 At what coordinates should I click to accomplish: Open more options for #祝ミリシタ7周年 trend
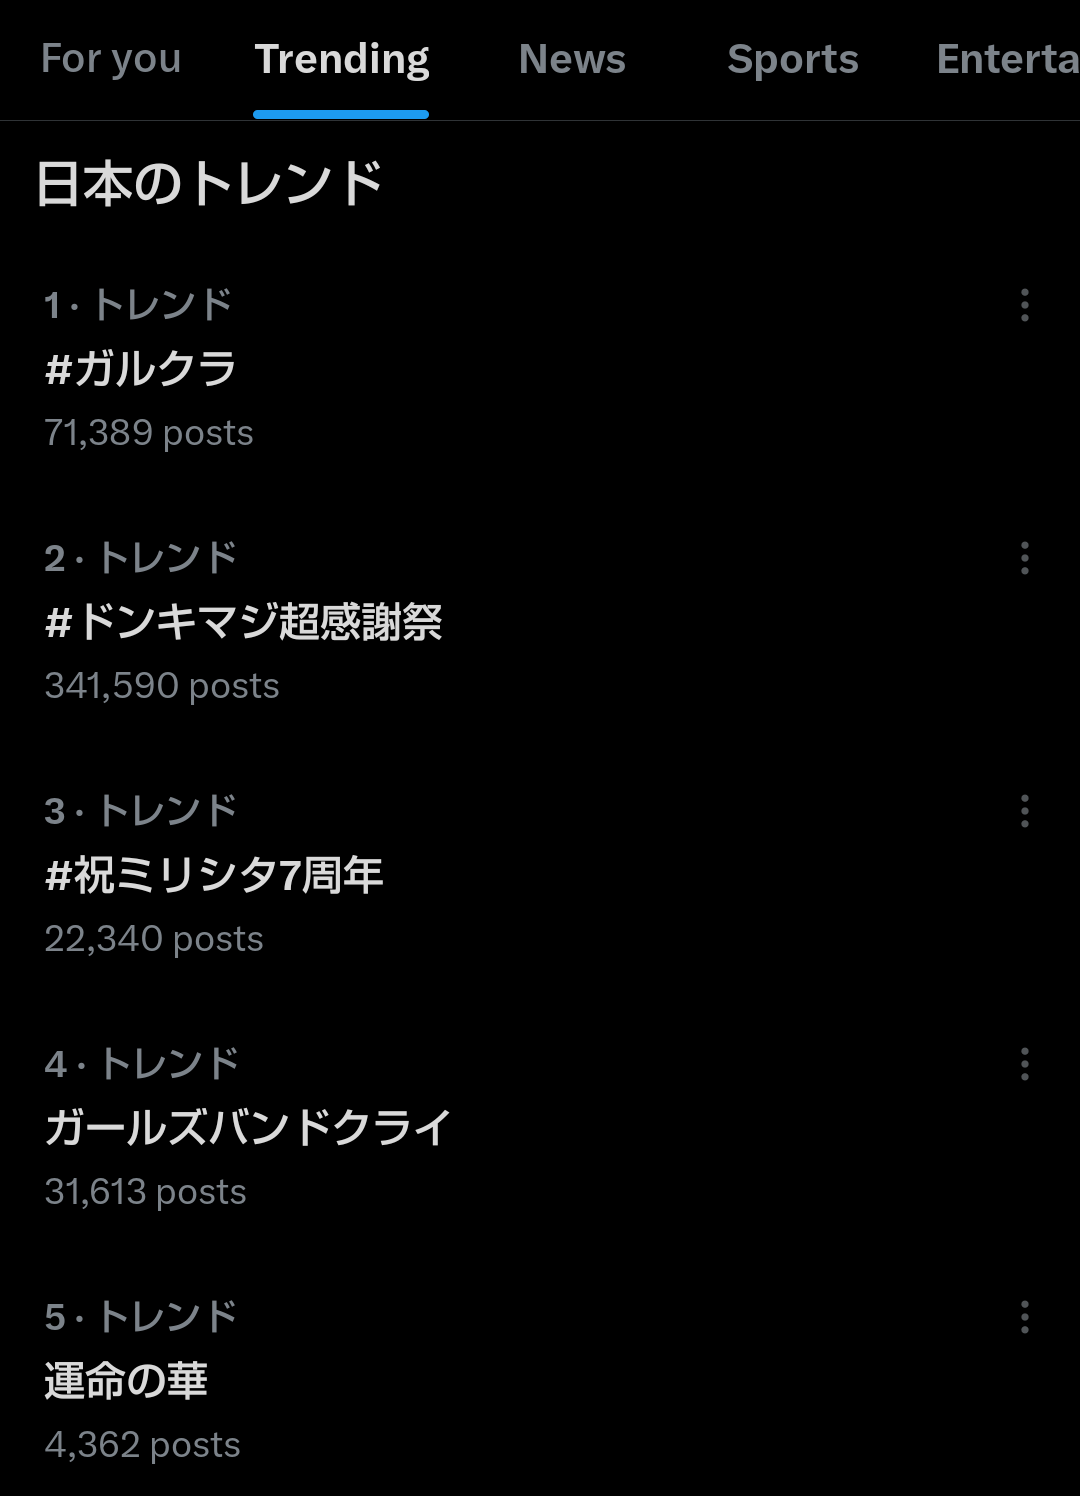pos(1024,811)
